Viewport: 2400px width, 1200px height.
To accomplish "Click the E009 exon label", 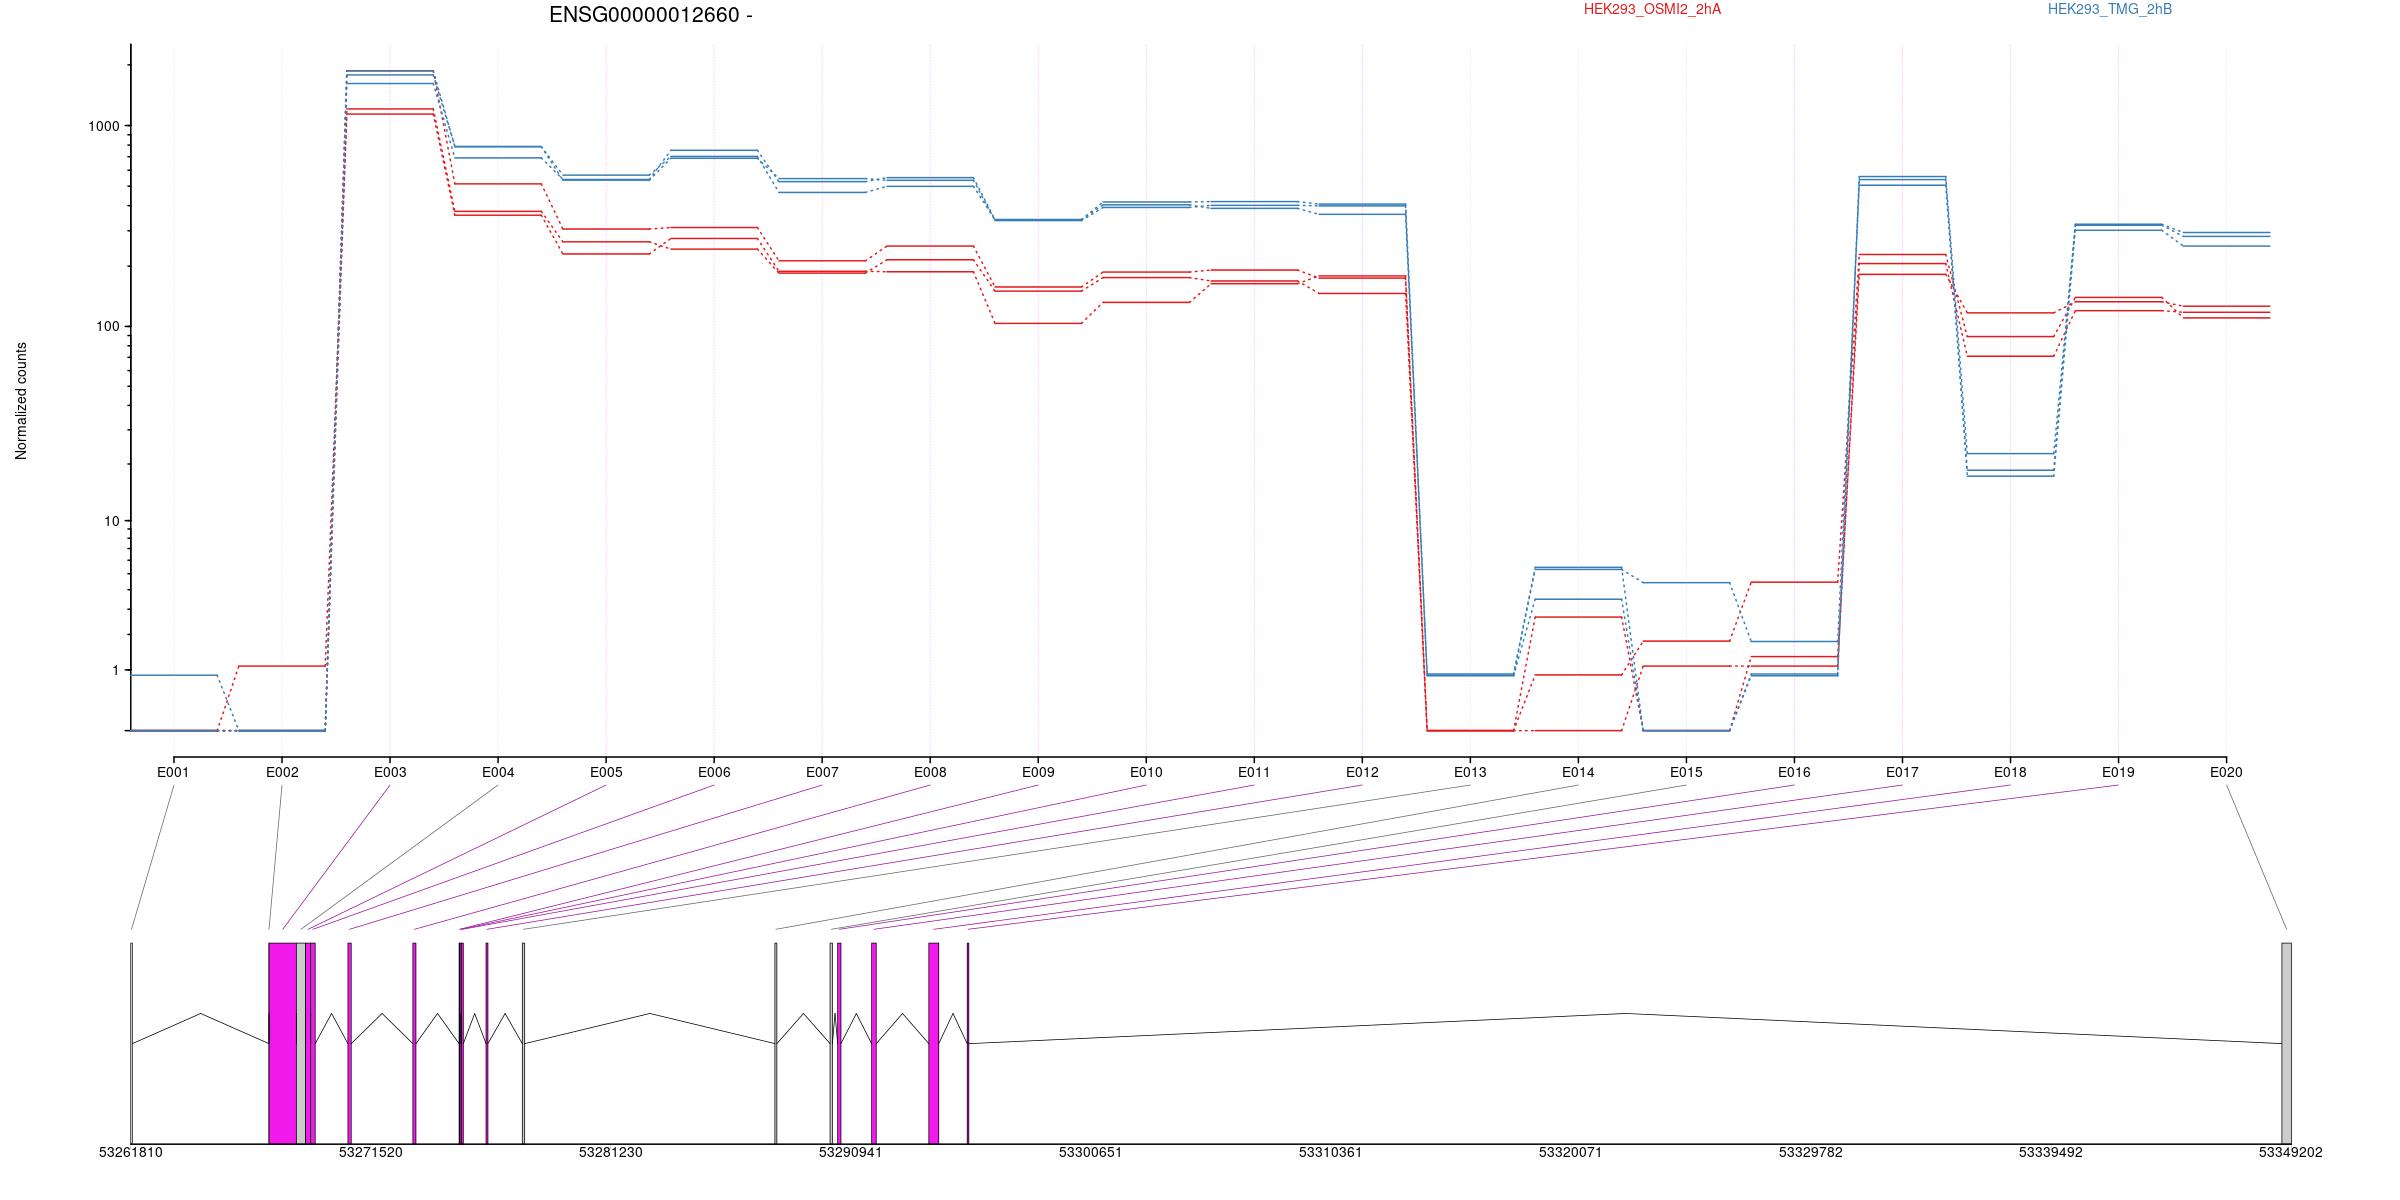I will (1038, 772).
